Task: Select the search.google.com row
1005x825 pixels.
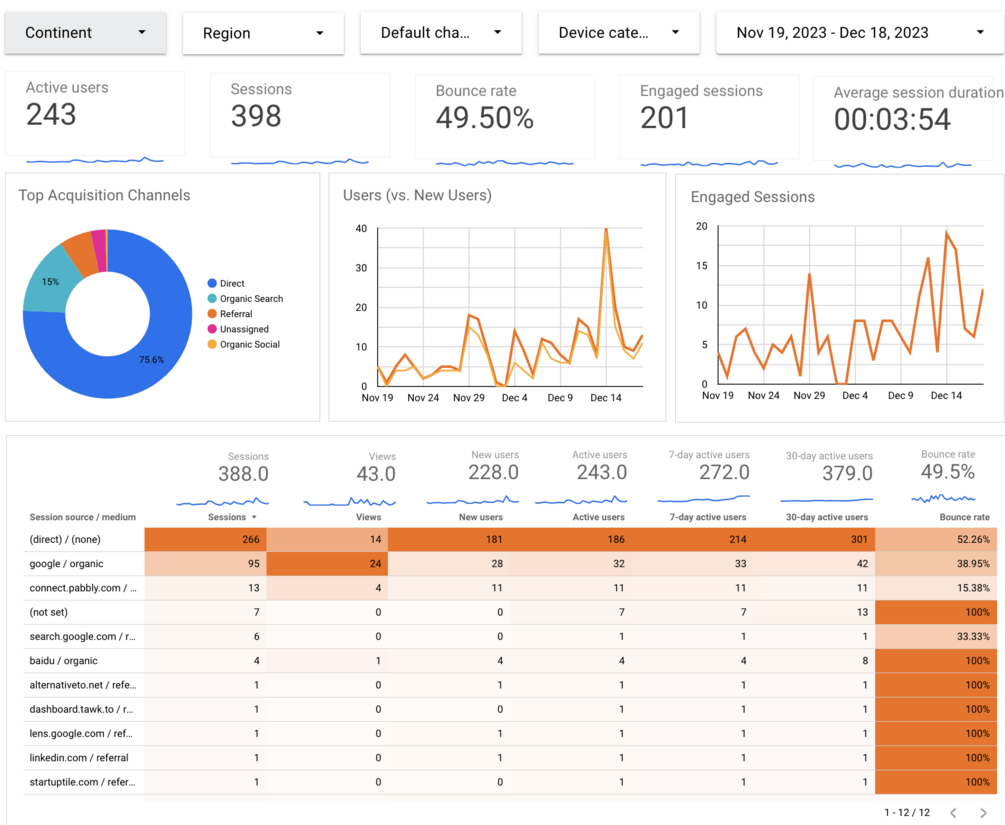Action: point(510,637)
